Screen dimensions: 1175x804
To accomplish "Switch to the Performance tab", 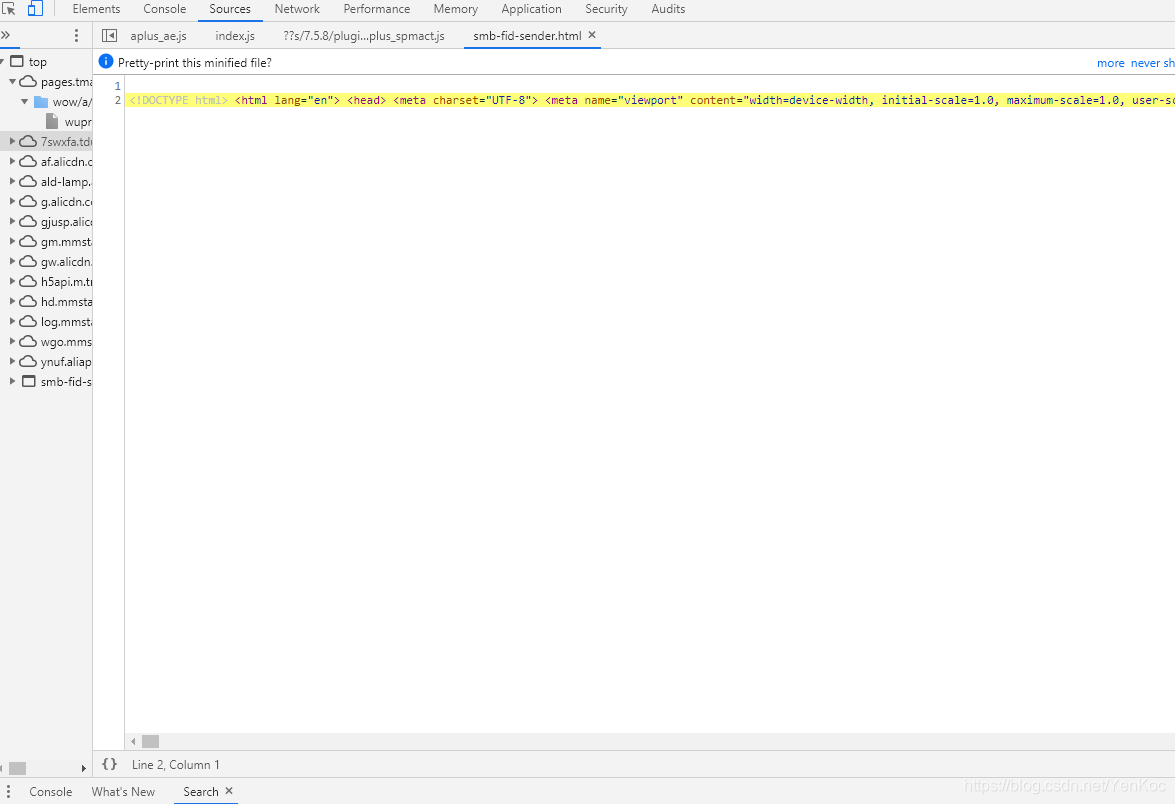I will click(x=377, y=9).
